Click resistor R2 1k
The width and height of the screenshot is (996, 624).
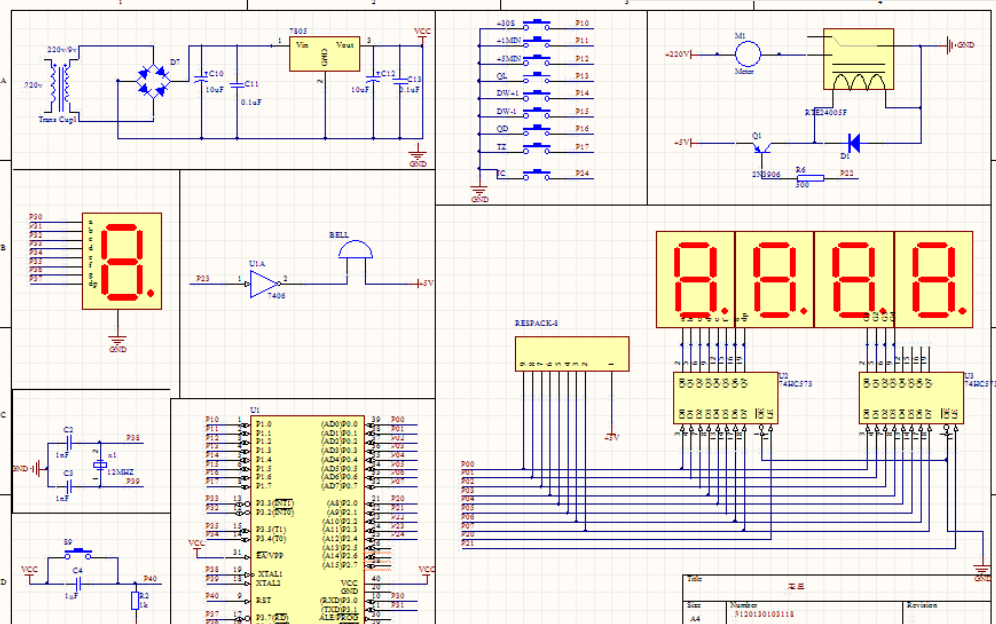click(135, 600)
